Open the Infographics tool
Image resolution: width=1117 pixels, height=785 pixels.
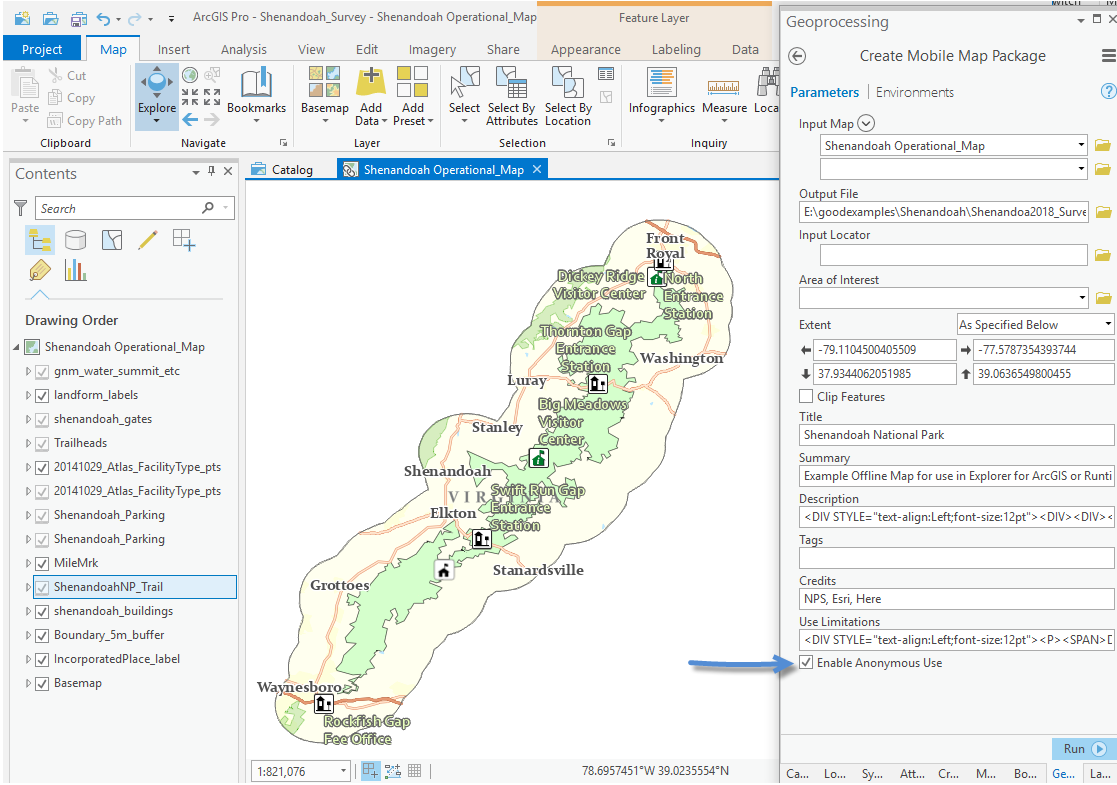661,90
